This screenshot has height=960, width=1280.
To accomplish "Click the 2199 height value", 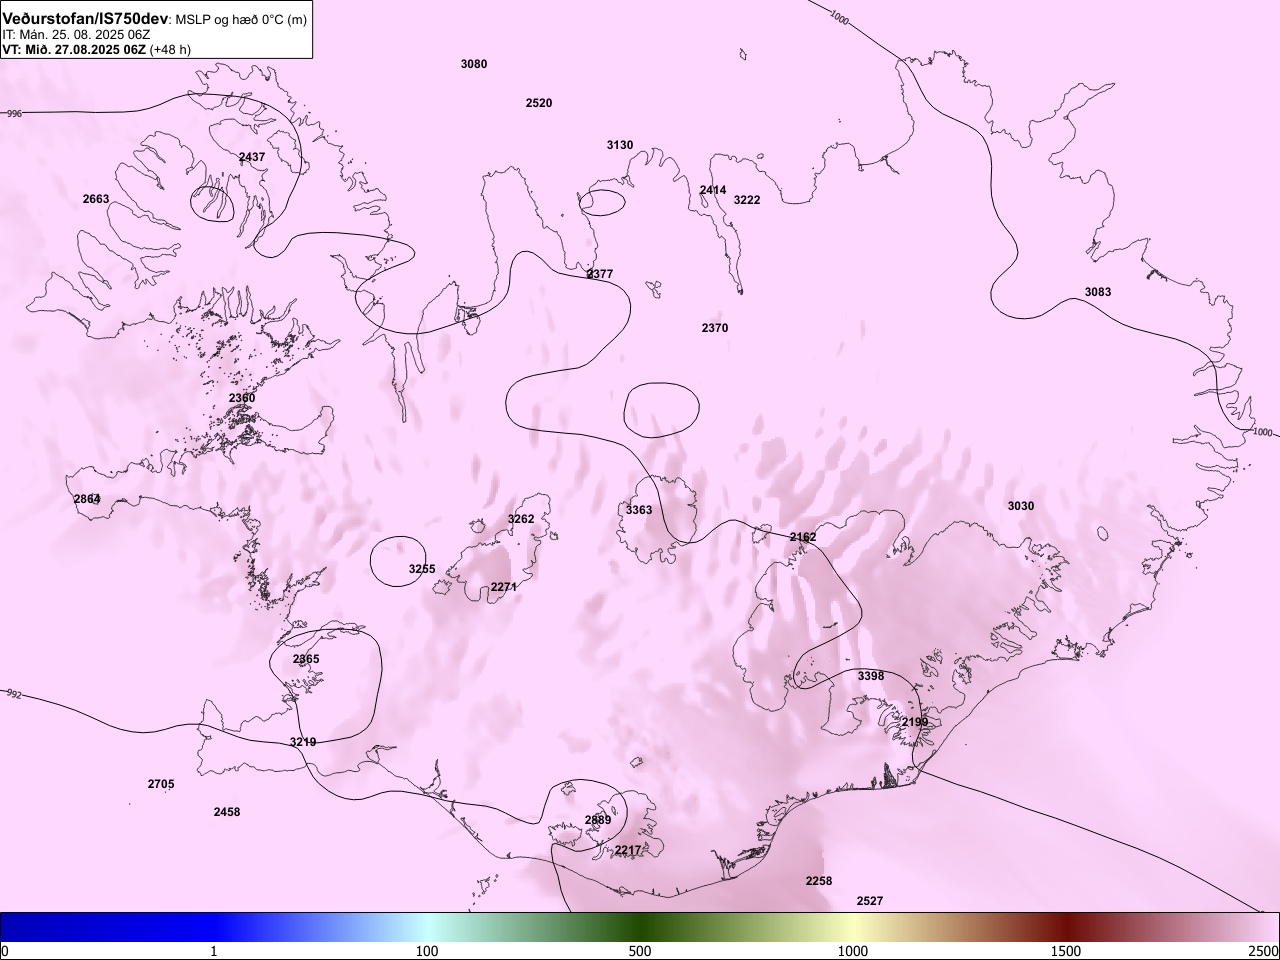I will (915, 722).
